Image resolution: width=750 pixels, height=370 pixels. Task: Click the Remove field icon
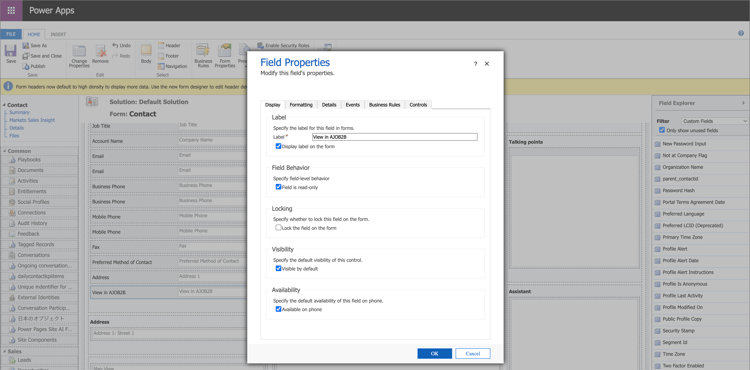coord(100,52)
